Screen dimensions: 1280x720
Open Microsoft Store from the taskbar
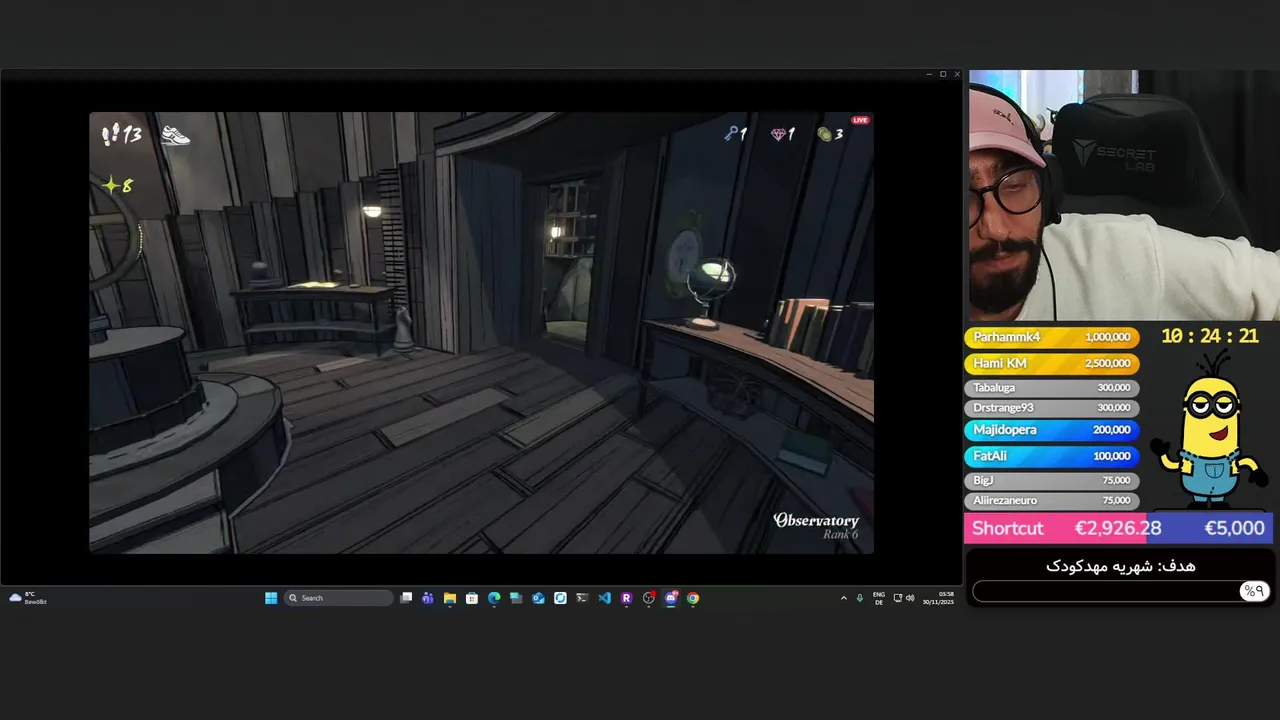click(472, 598)
